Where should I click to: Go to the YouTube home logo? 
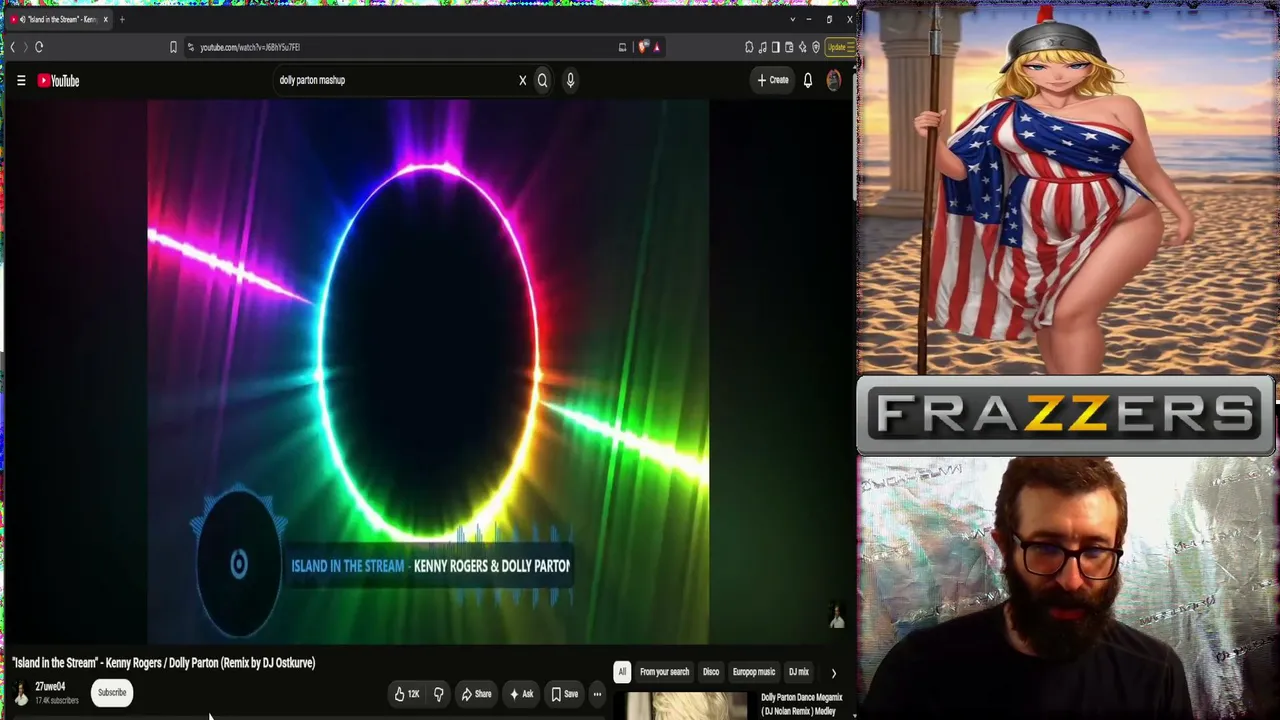pyautogui.click(x=58, y=81)
